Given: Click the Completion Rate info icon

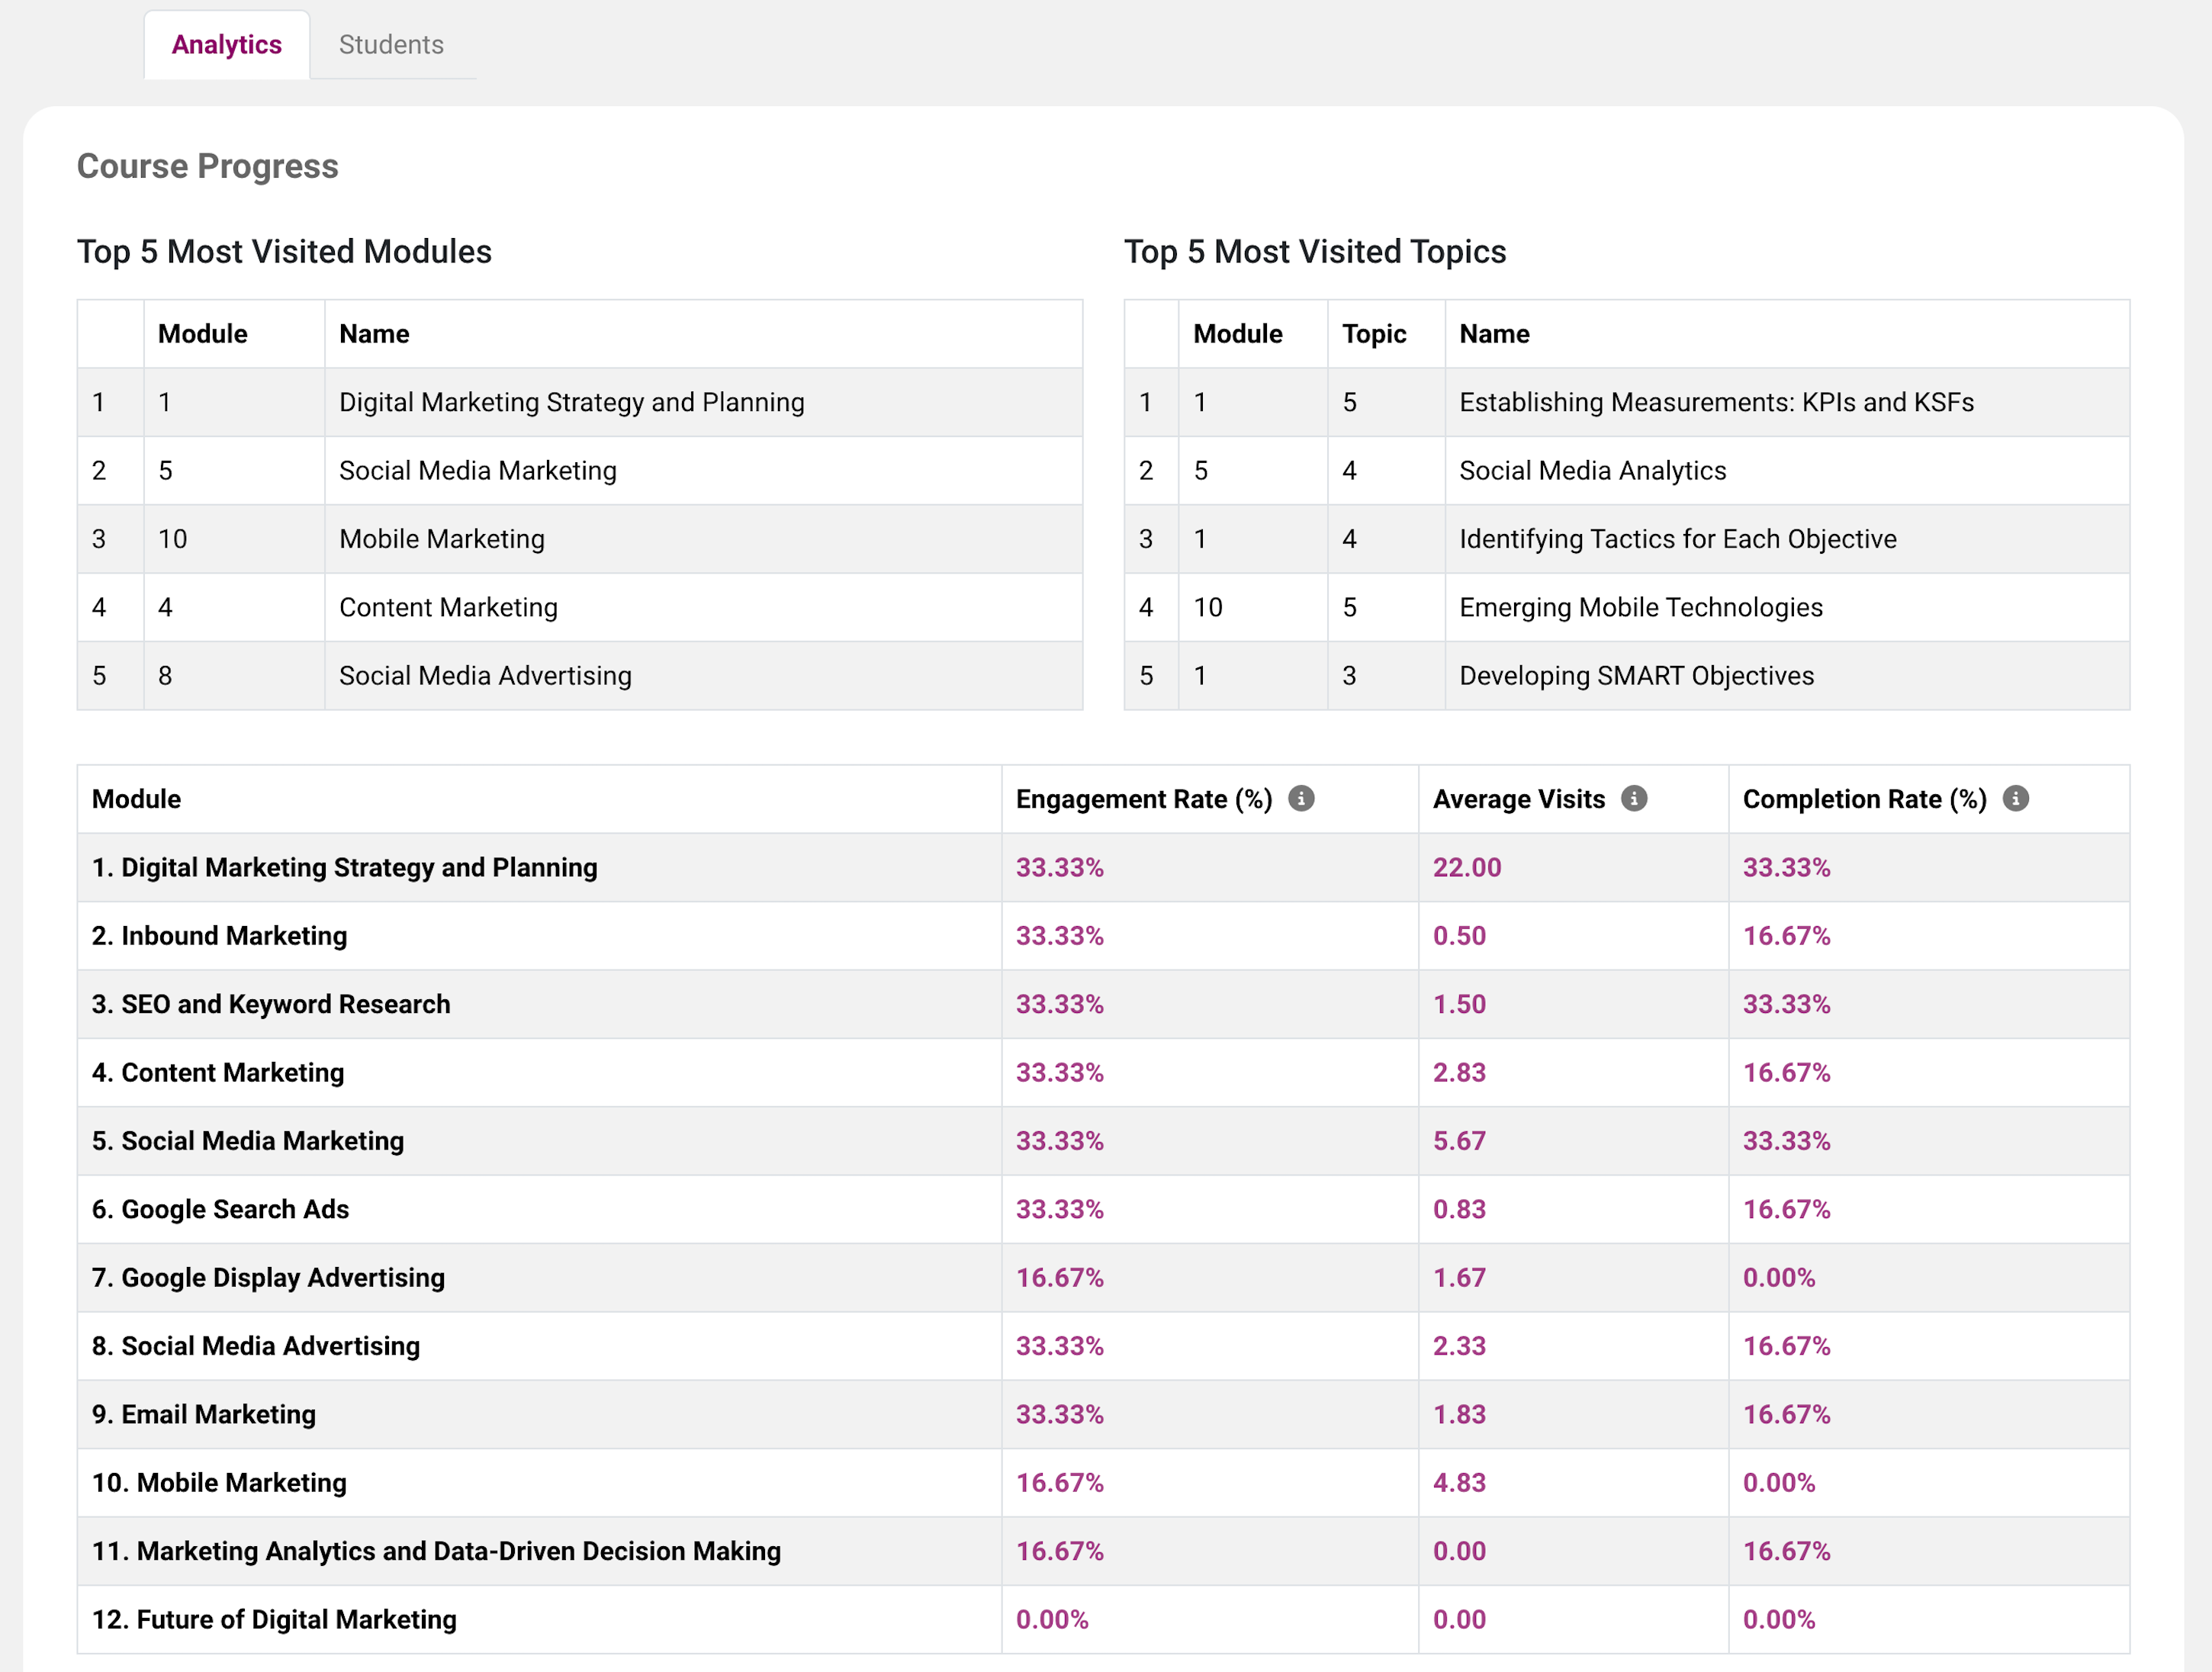Looking at the screenshot, I should (2015, 798).
